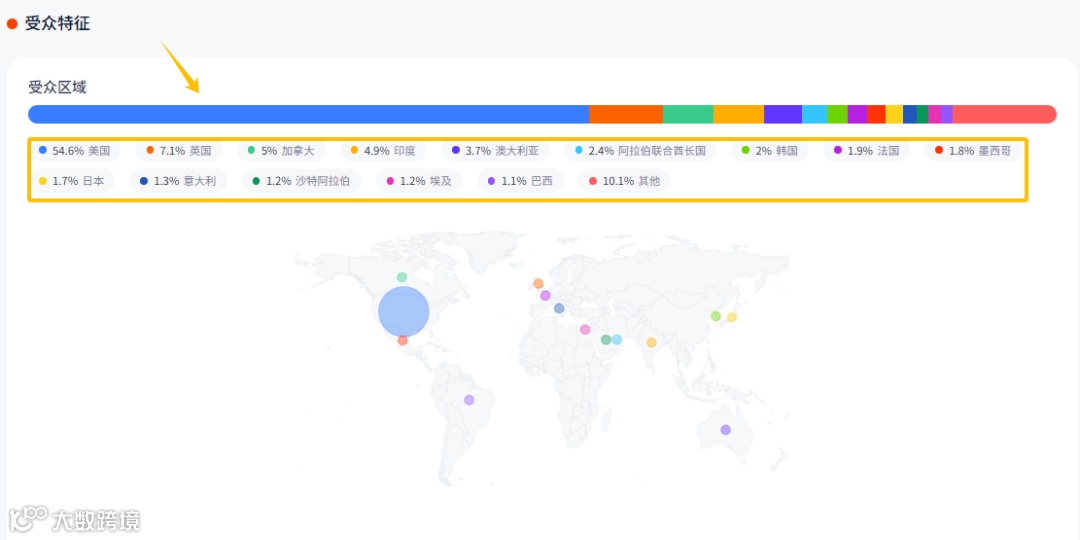The width and height of the screenshot is (1080, 540).
Task: Click the red Mexico bubble on the map
Action: tap(402, 341)
